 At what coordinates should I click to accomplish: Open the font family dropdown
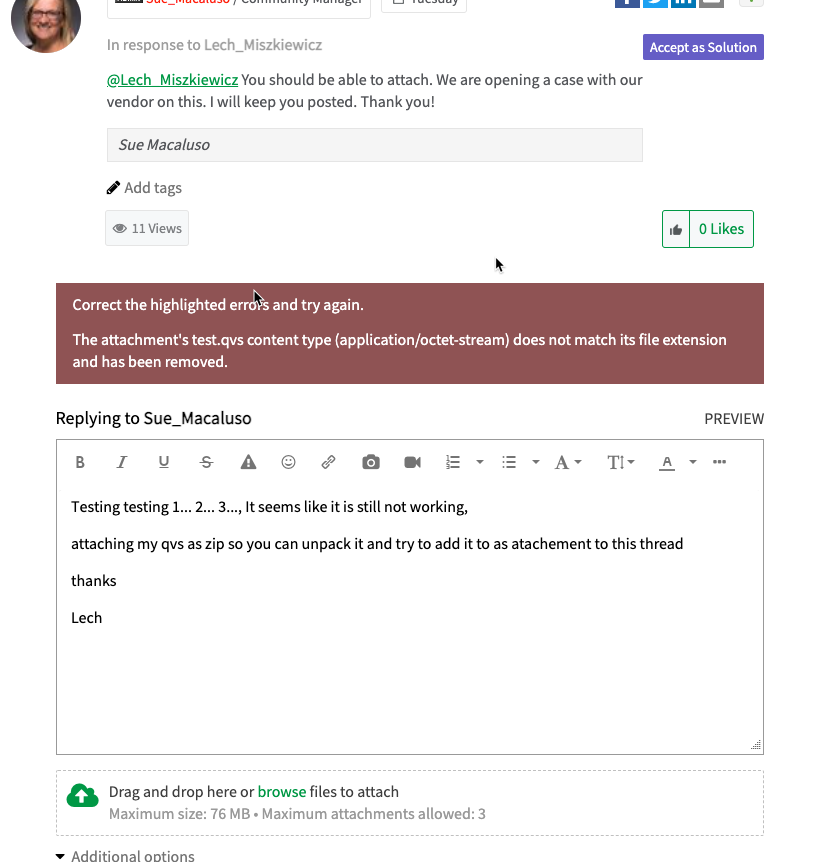pos(568,462)
